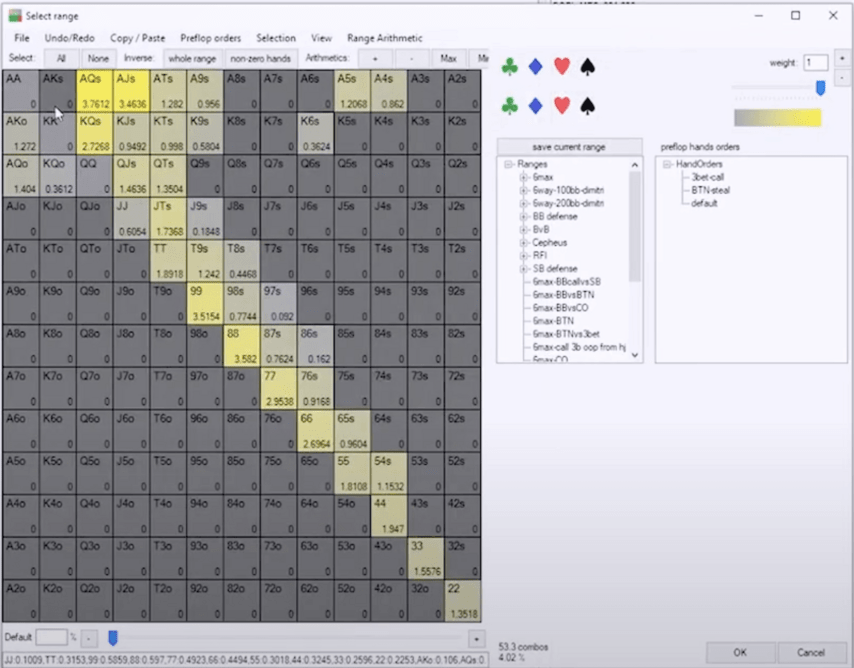Screen dimensions: 854x668
Task: Click the Arithmetics minus button
Action: tap(411, 58)
